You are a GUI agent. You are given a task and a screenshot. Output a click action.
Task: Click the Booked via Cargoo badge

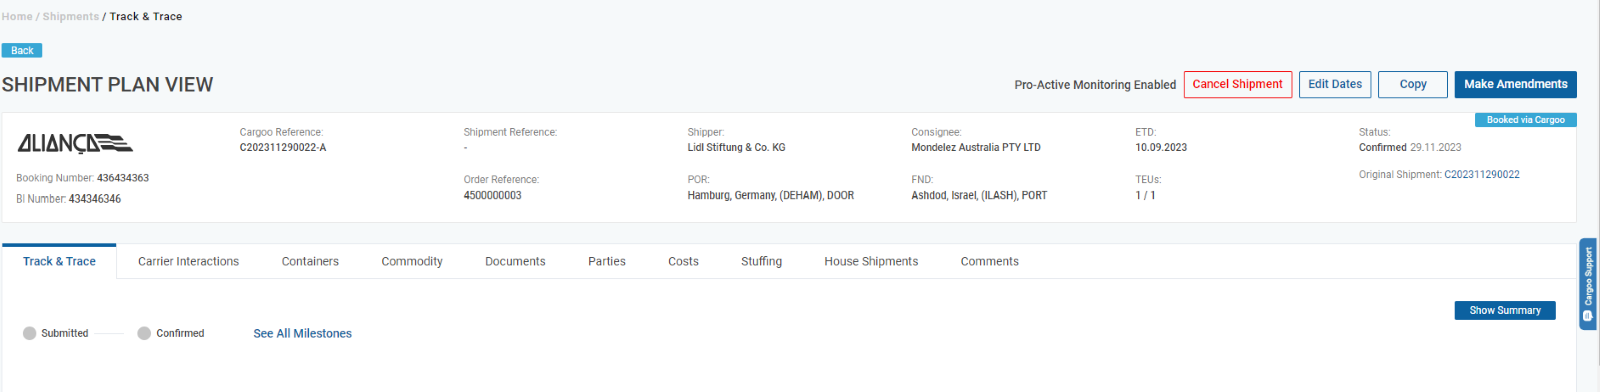1525,120
